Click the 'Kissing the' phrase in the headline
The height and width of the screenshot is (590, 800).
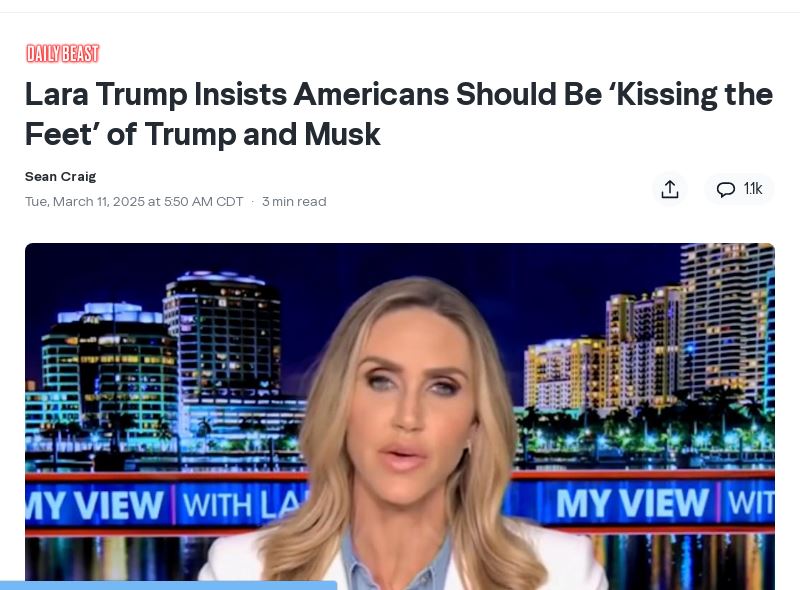click(x=694, y=94)
